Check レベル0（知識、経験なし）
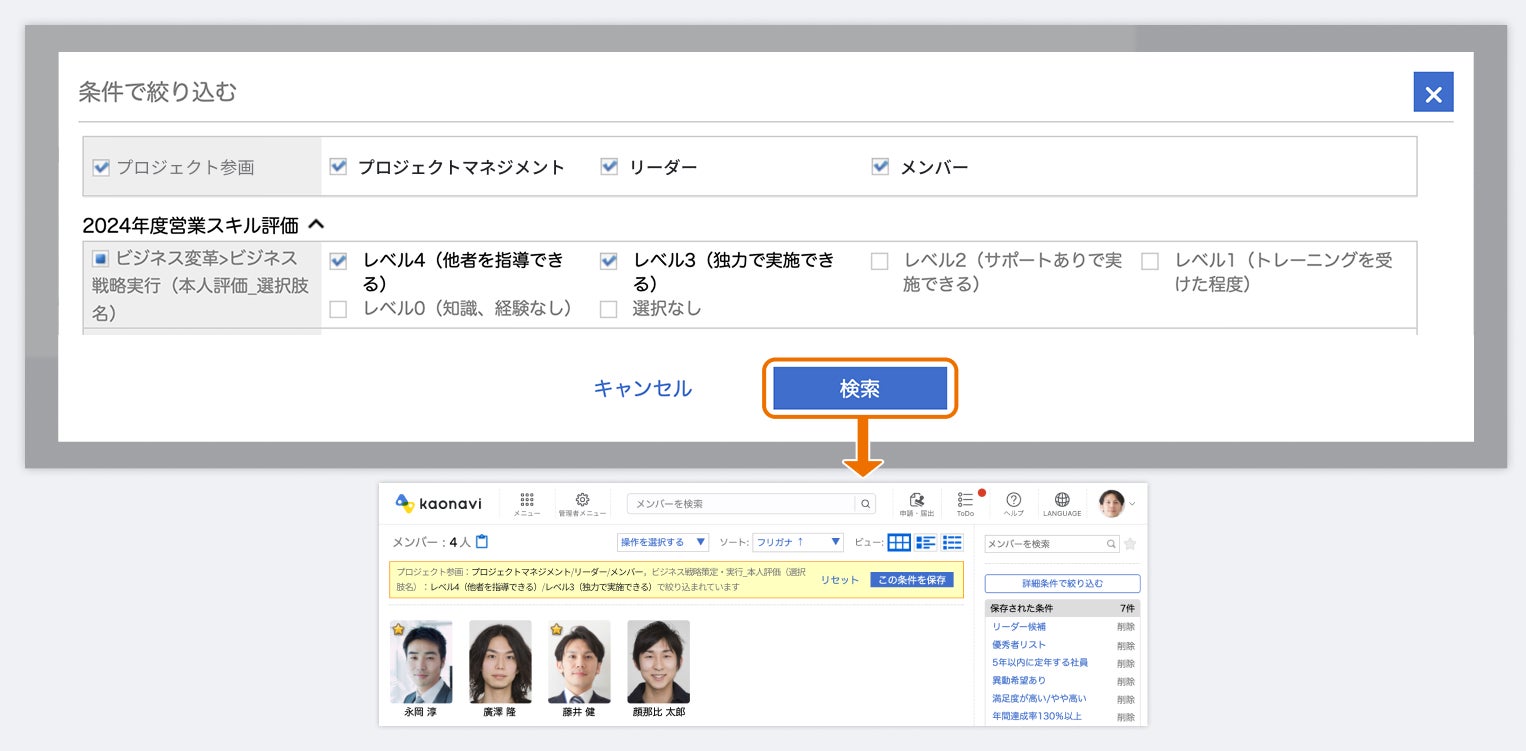This screenshot has height=751, width=1526. [338, 309]
